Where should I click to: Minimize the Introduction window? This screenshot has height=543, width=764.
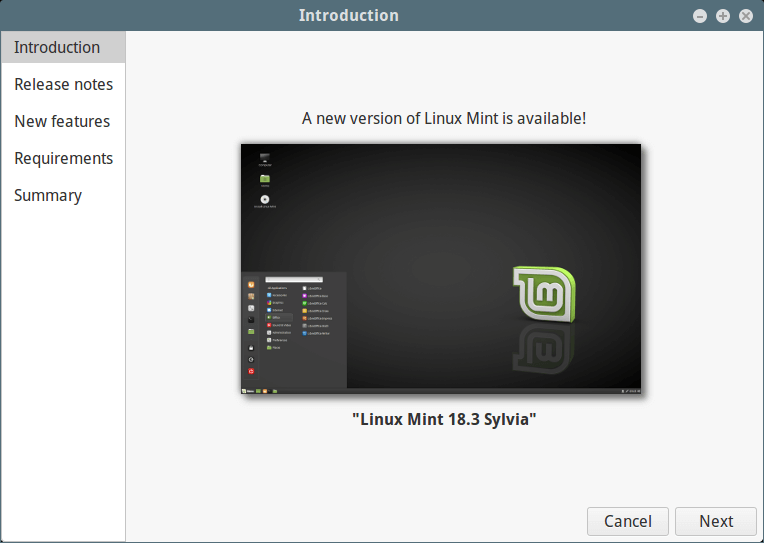pos(700,16)
